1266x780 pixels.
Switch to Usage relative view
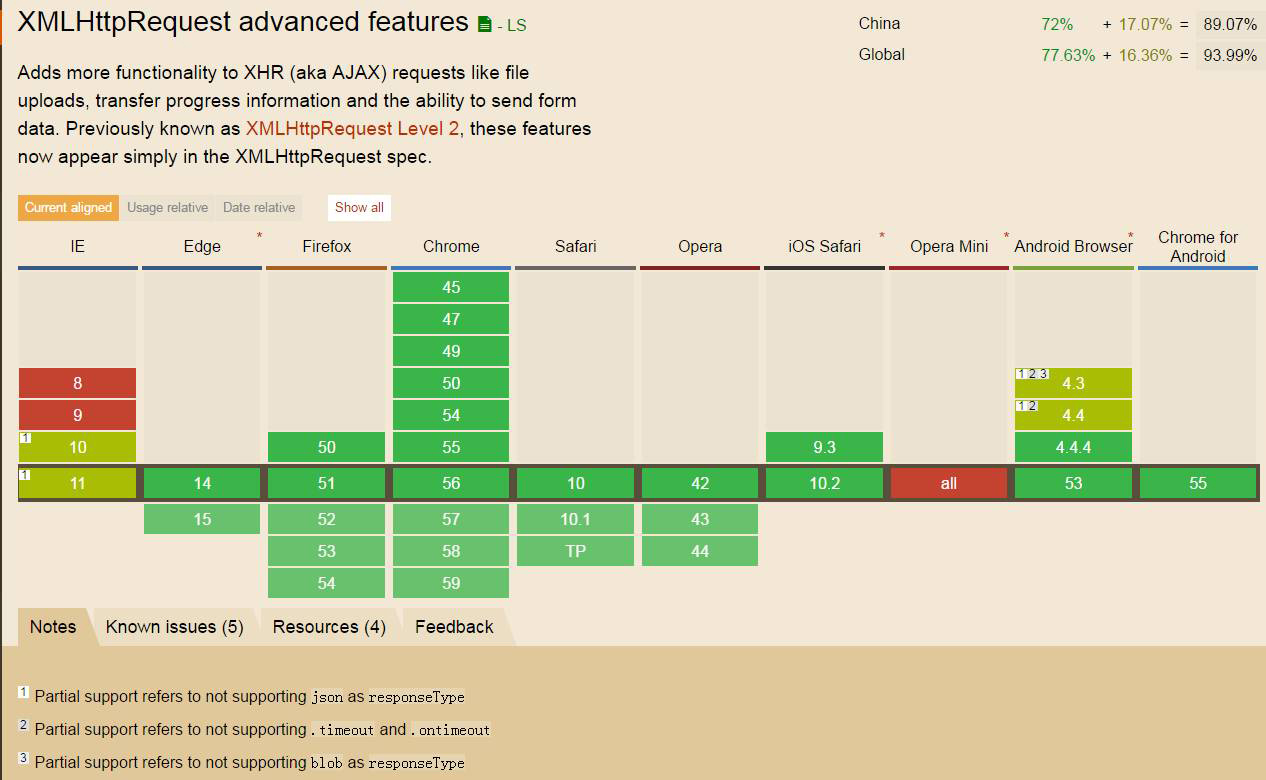167,207
